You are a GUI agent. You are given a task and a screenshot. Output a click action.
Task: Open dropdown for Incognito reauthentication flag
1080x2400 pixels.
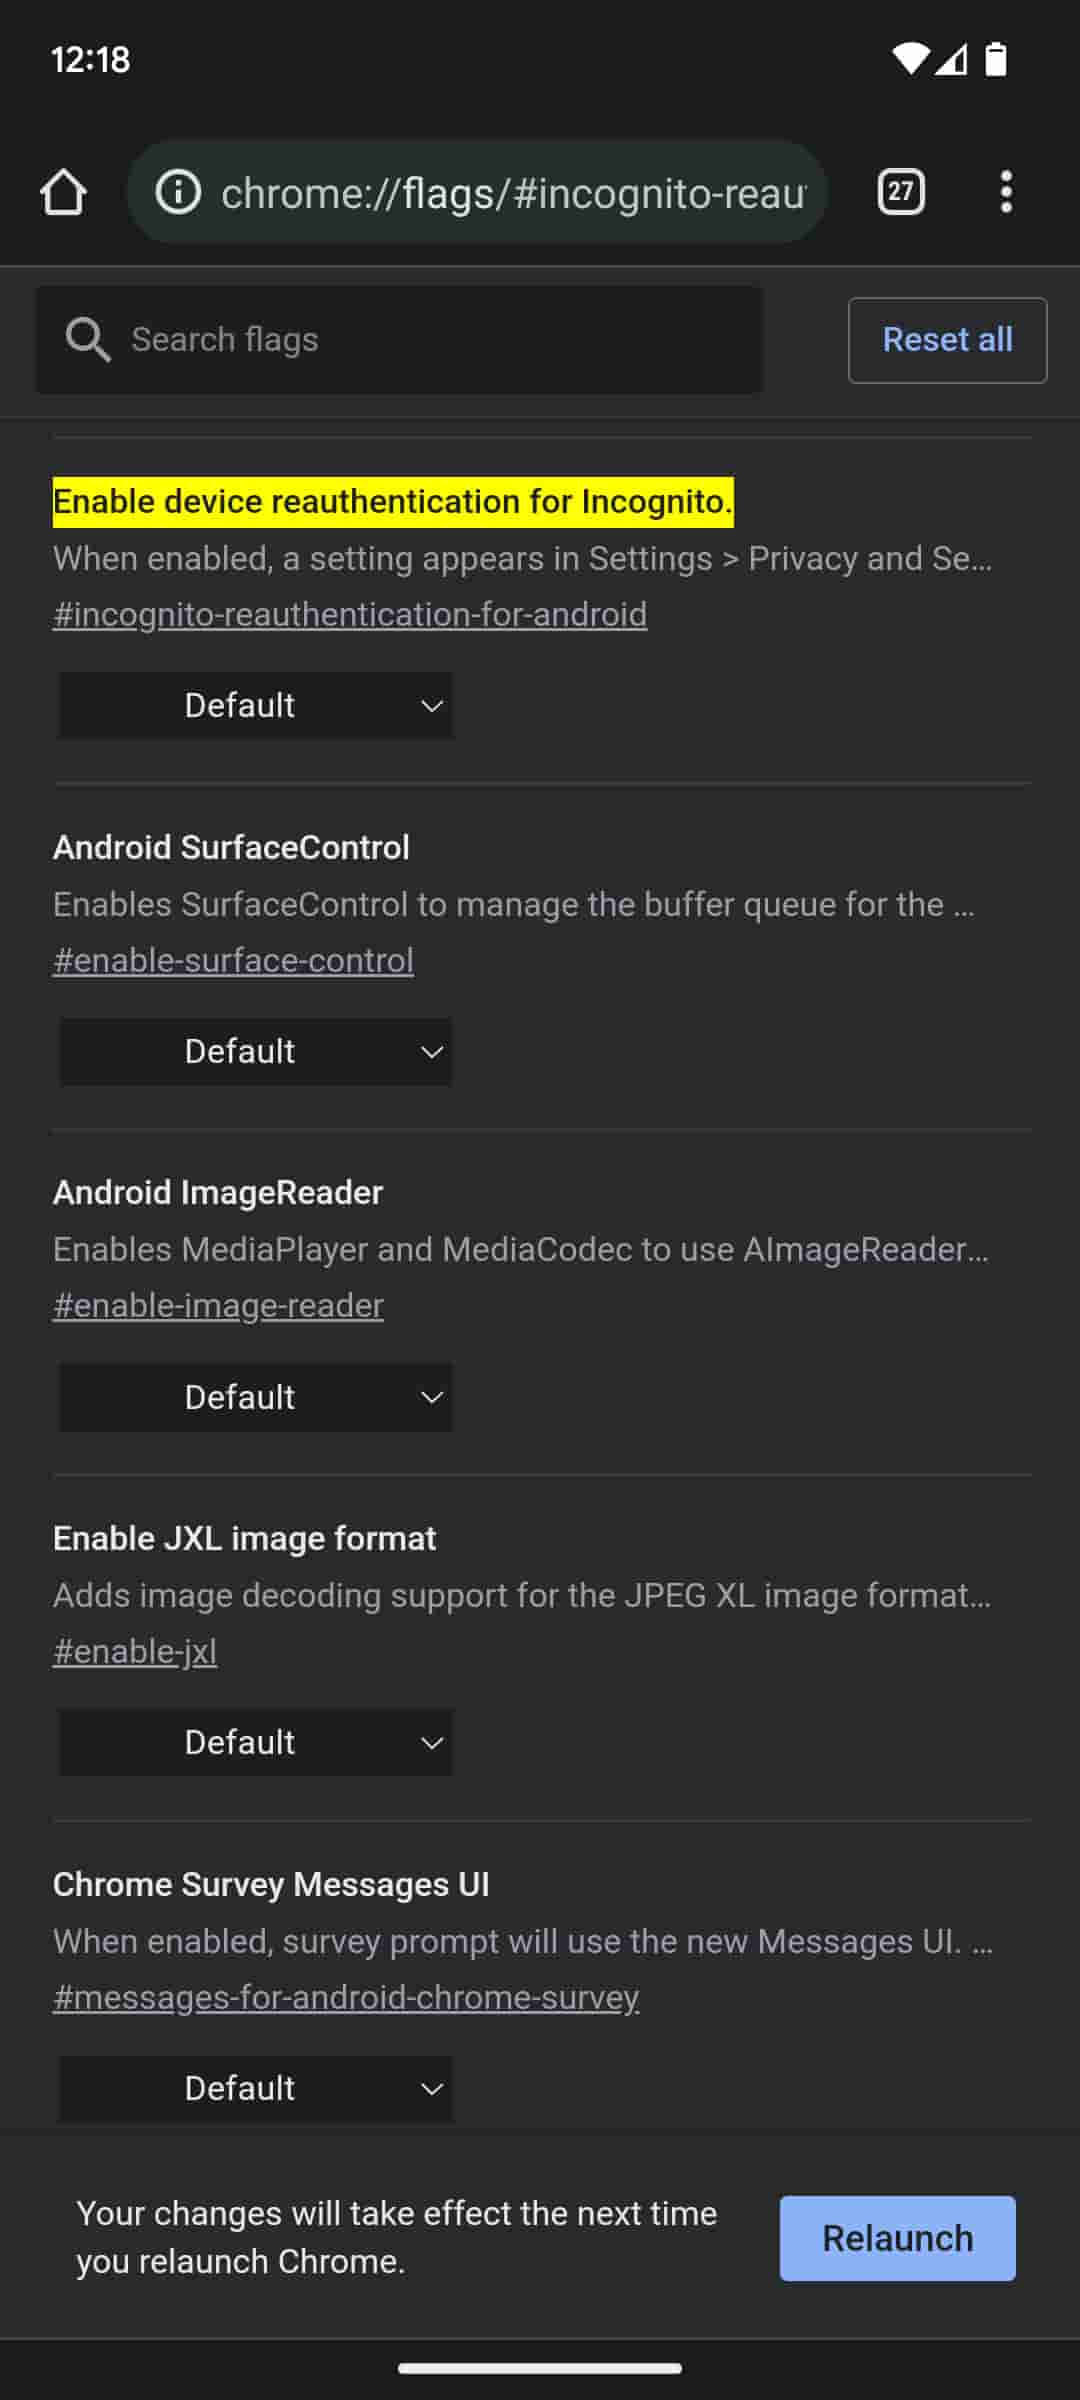[x=256, y=706]
